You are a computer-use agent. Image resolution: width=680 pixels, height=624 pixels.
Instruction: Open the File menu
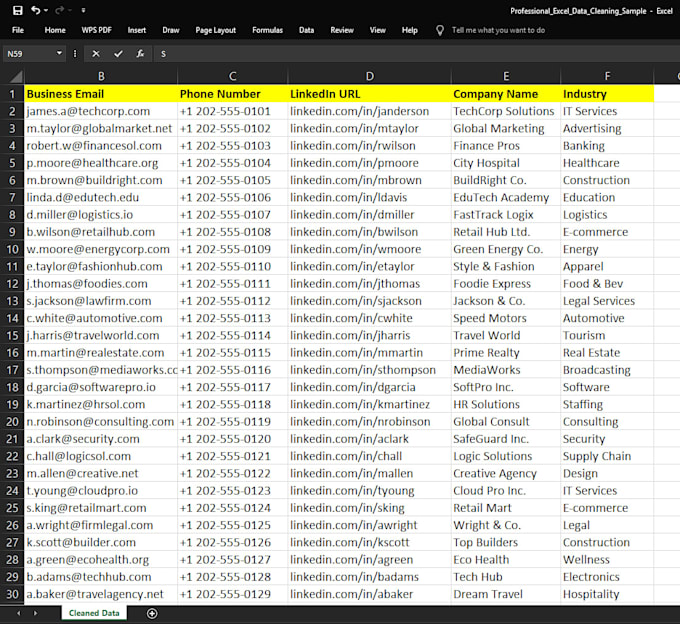click(x=18, y=30)
